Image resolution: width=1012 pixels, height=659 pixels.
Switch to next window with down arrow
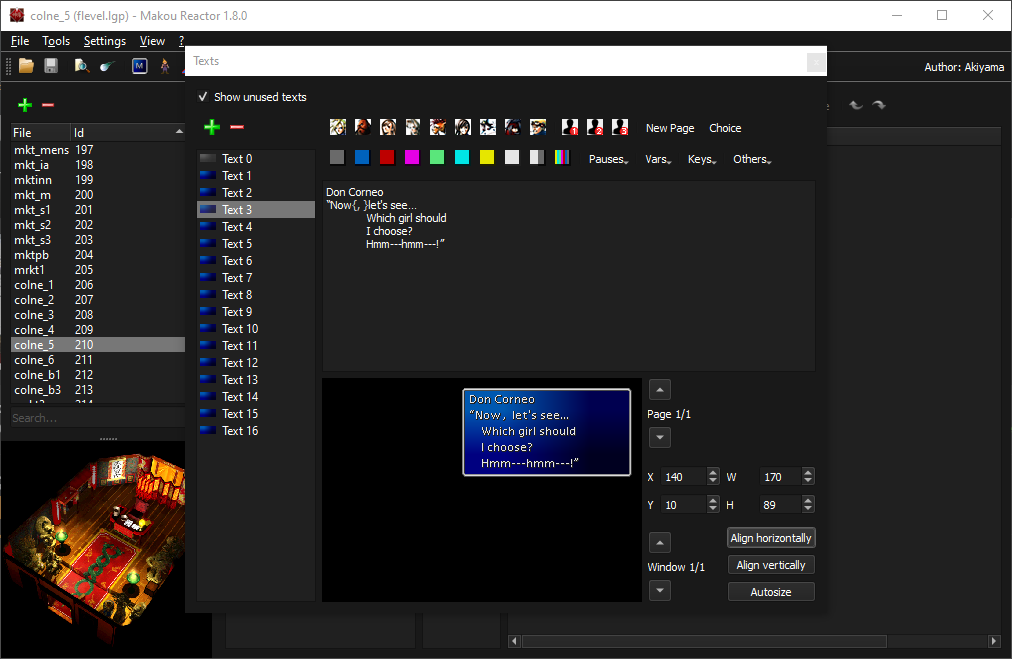pos(660,591)
